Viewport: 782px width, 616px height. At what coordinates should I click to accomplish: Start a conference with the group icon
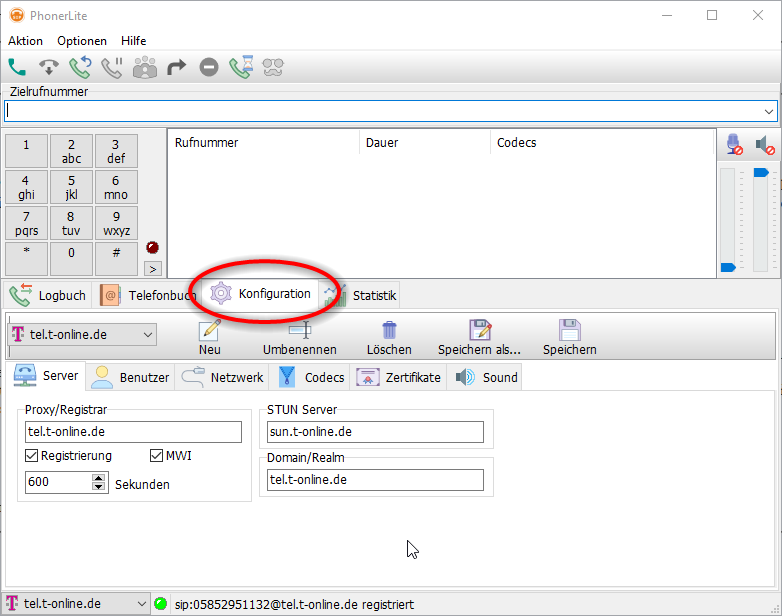coord(145,67)
